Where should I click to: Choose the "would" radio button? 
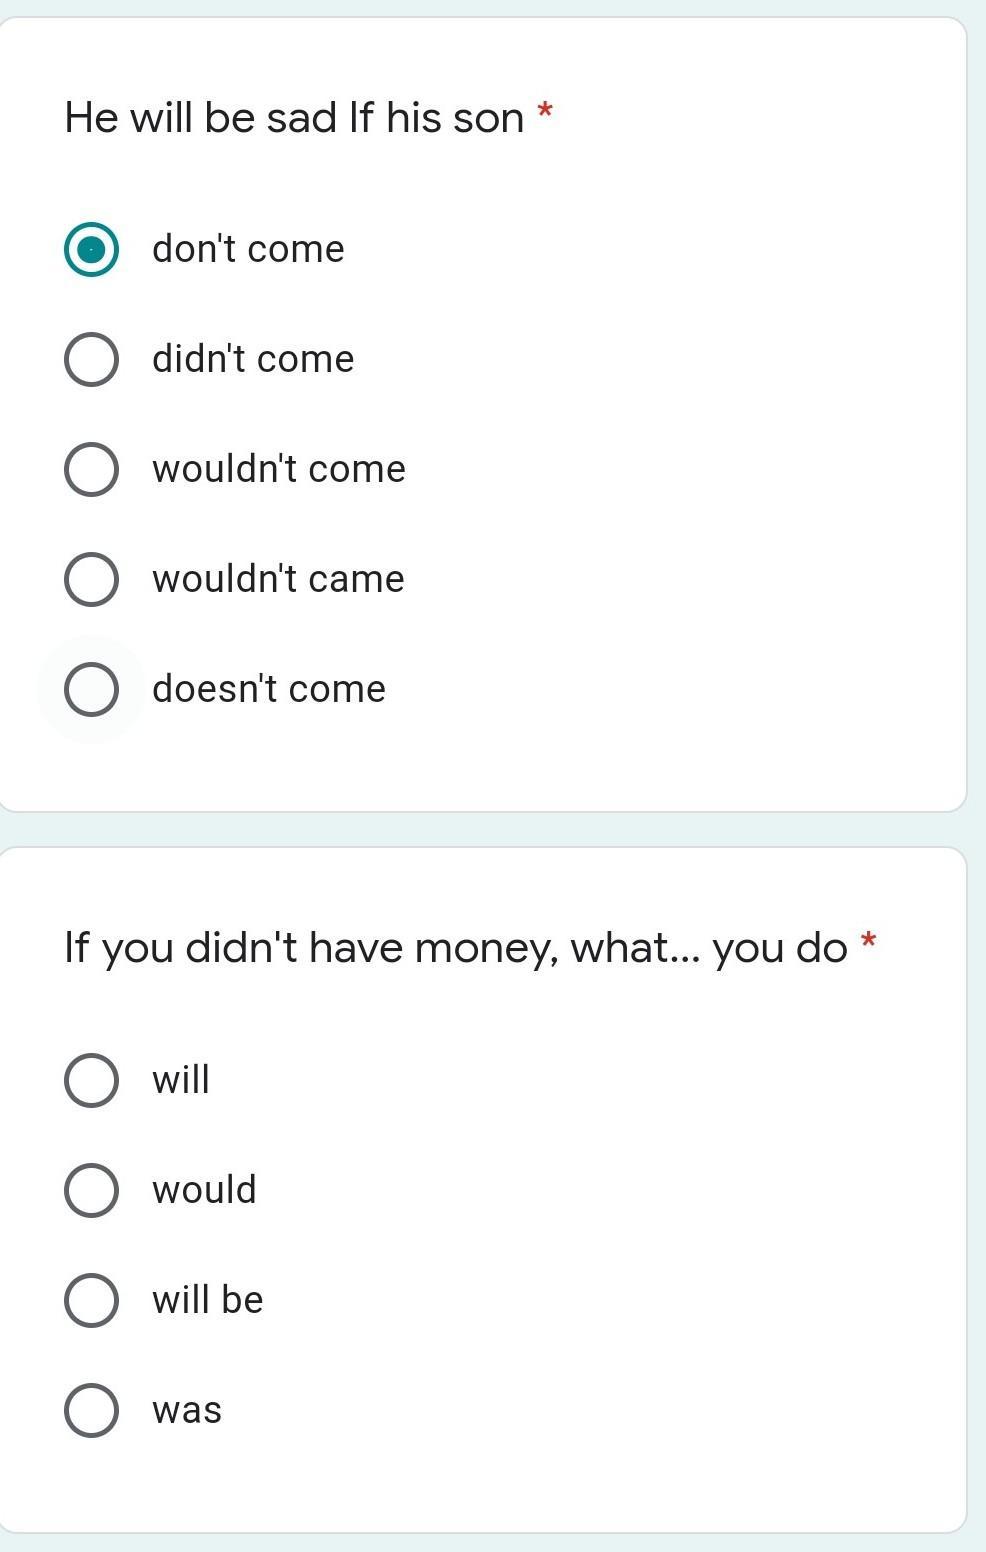91,1190
